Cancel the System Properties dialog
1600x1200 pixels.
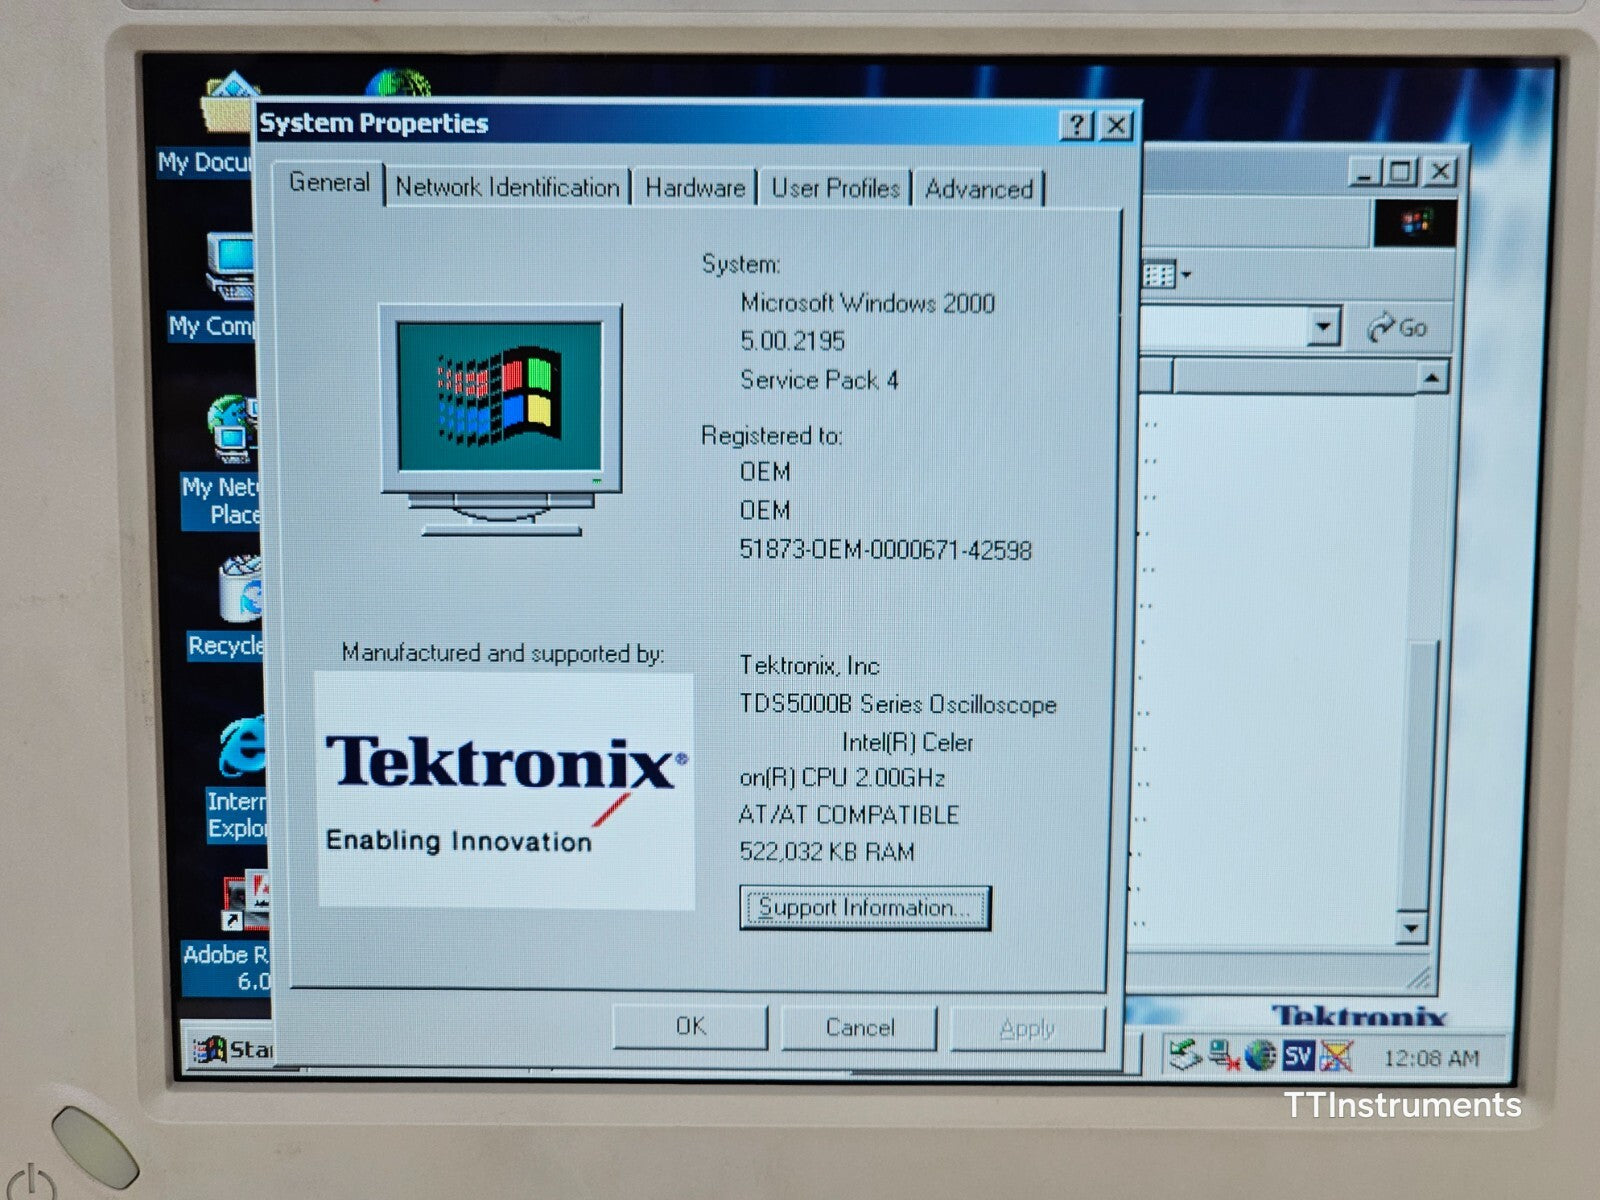858,1027
